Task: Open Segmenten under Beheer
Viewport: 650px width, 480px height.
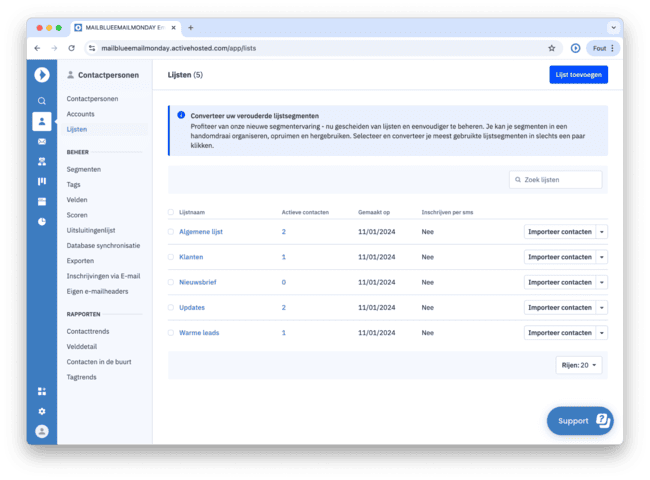Action: [84, 169]
